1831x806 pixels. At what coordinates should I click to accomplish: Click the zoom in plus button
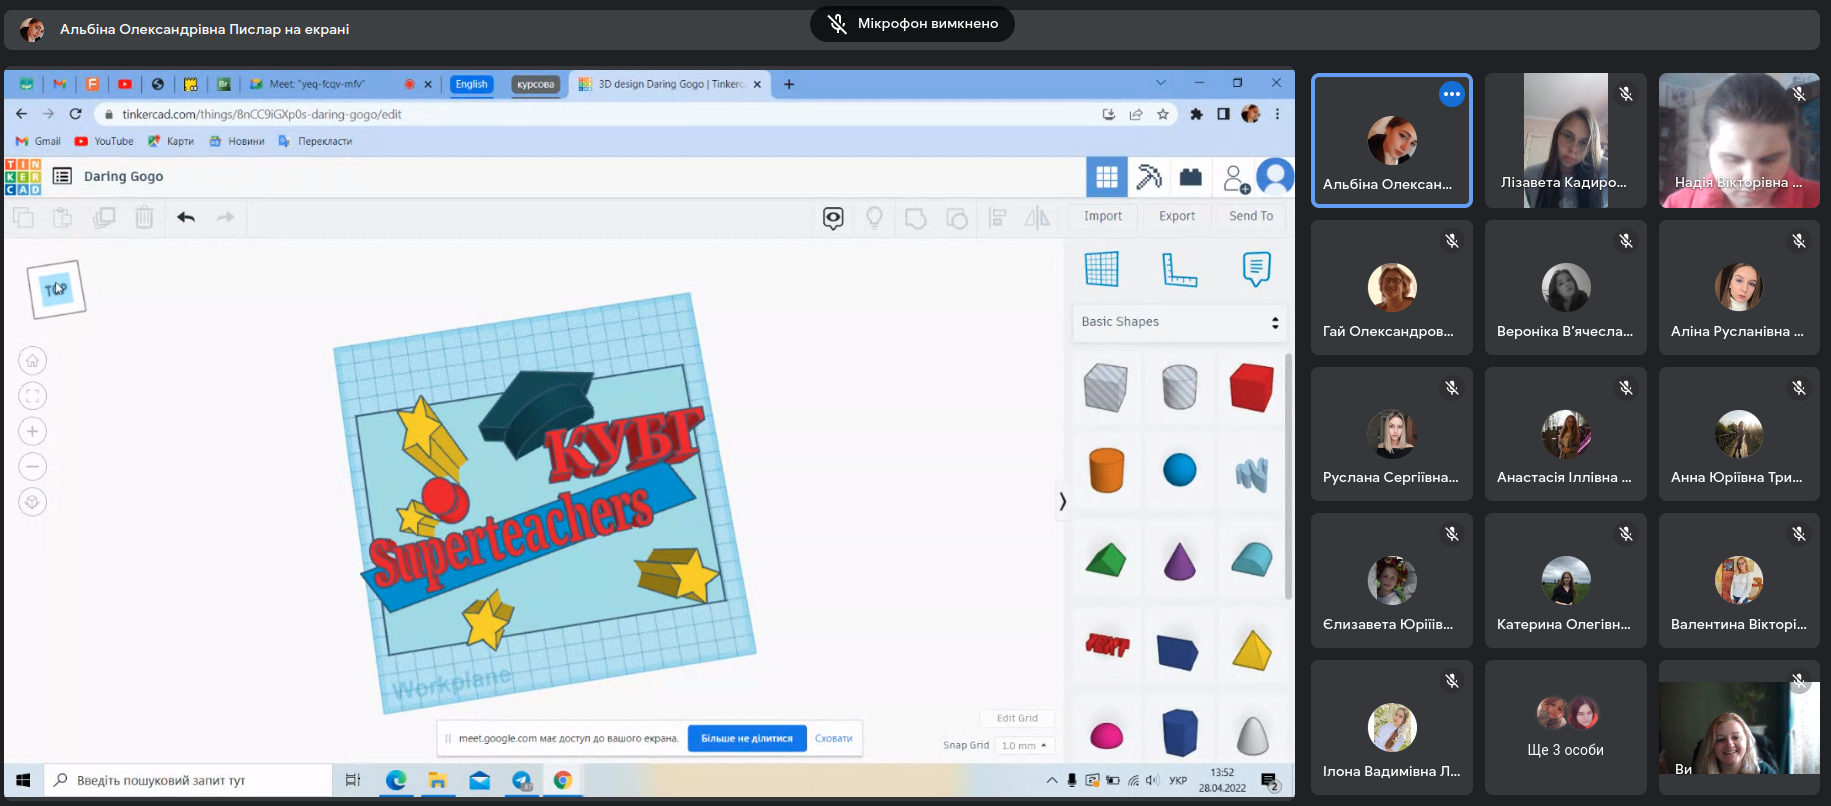(33, 431)
